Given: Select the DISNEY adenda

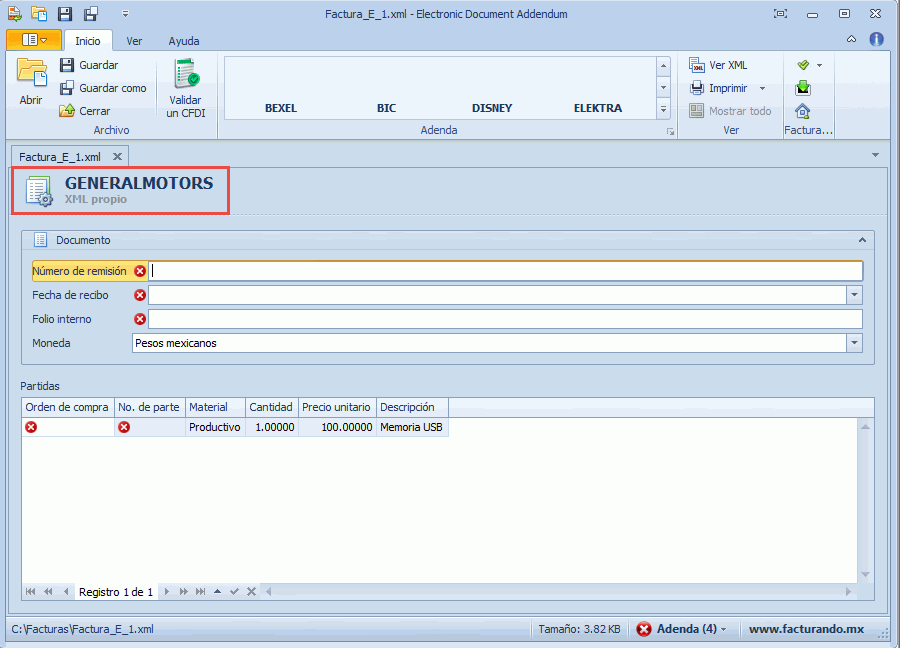Looking at the screenshot, I should pyautogui.click(x=492, y=108).
